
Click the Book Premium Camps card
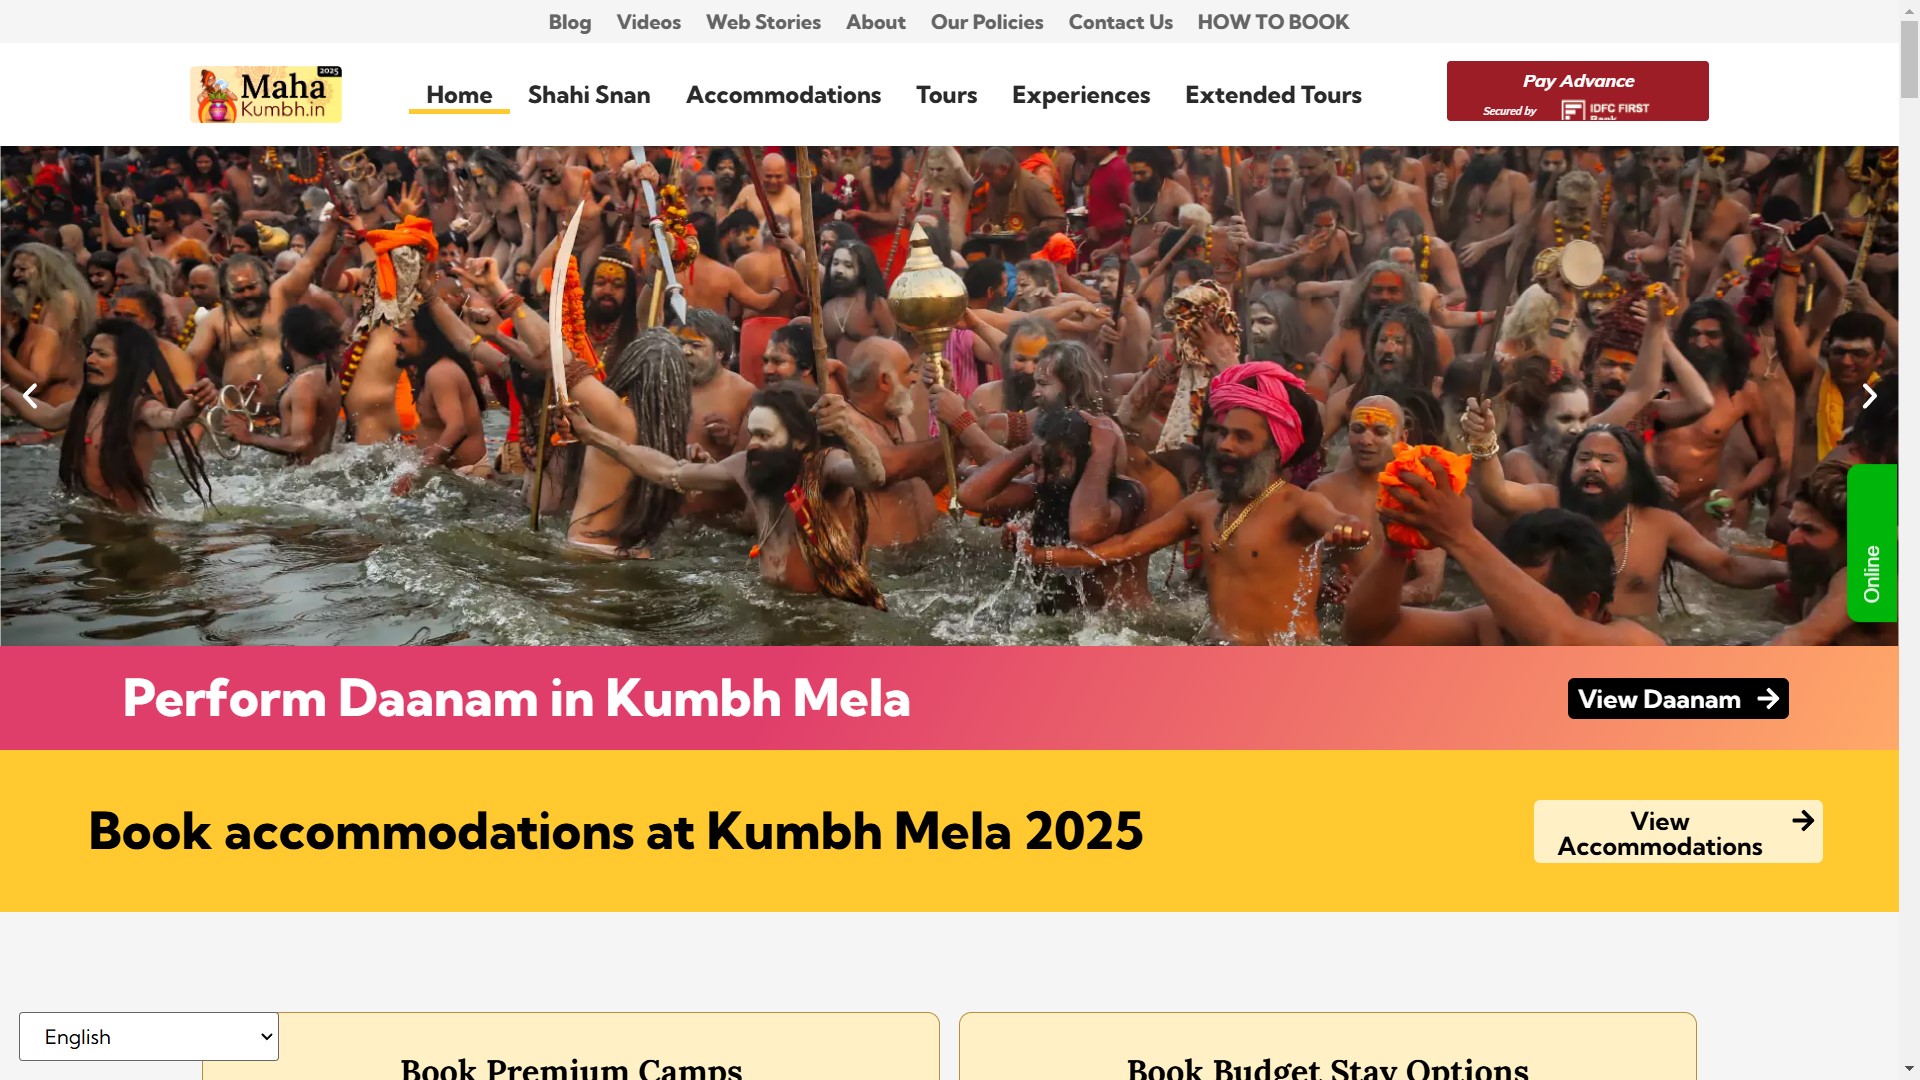point(571,1046)
